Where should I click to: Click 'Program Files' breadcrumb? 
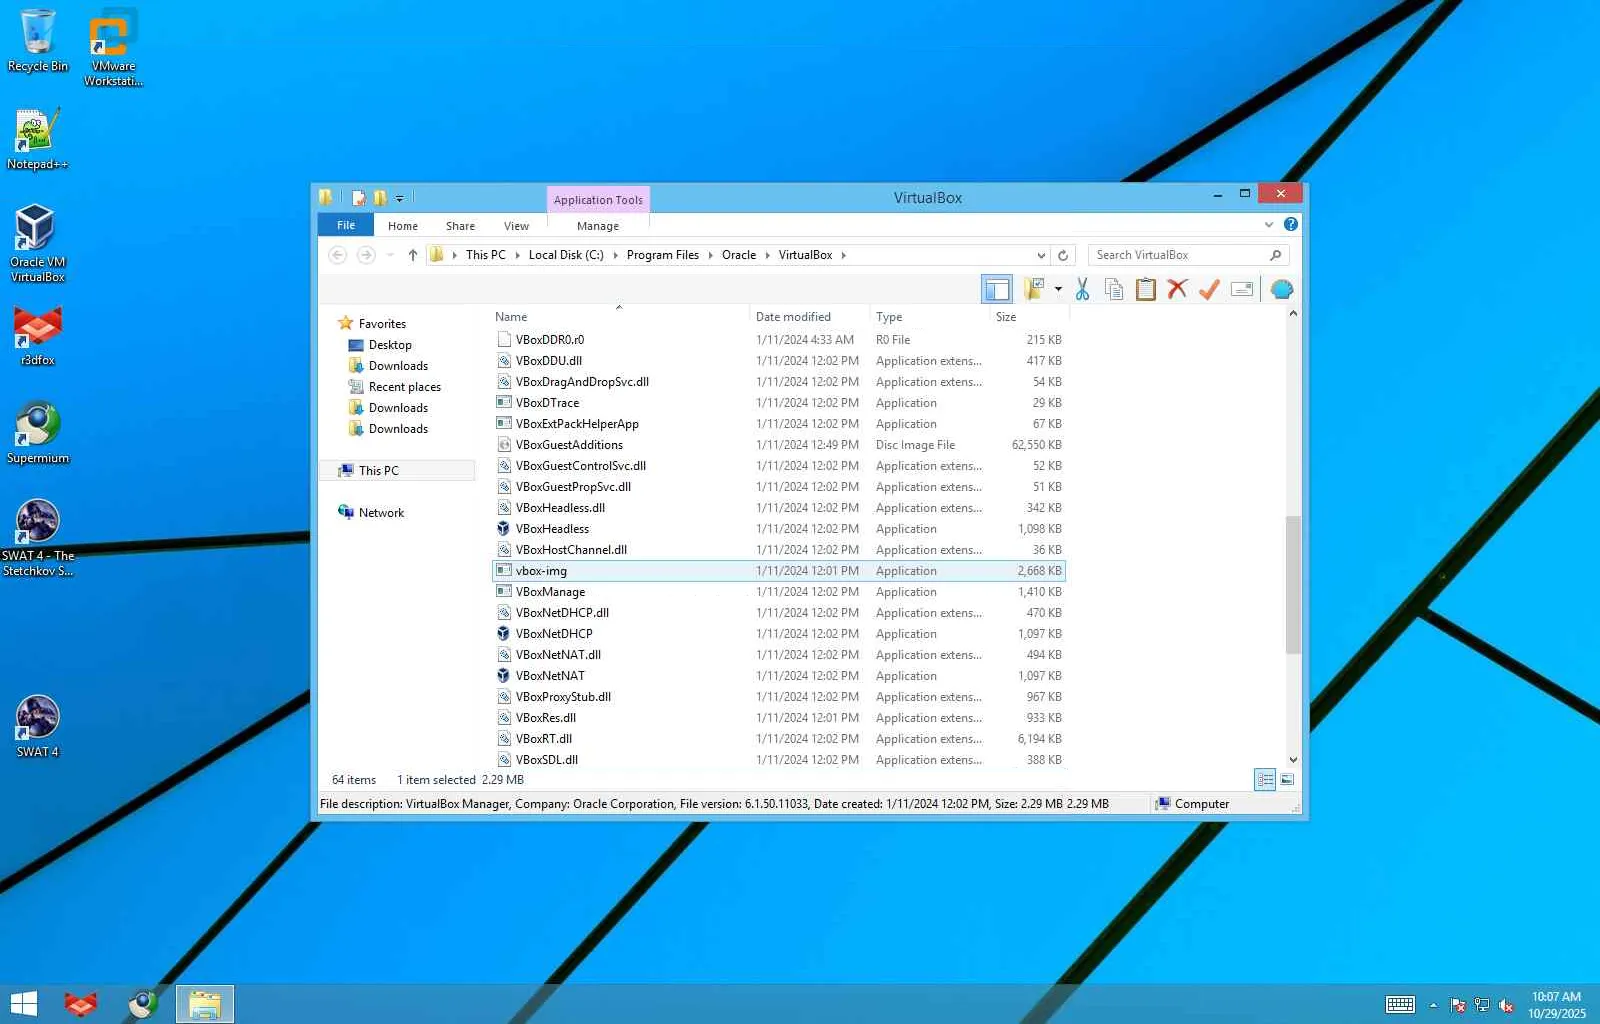point(663,255)
